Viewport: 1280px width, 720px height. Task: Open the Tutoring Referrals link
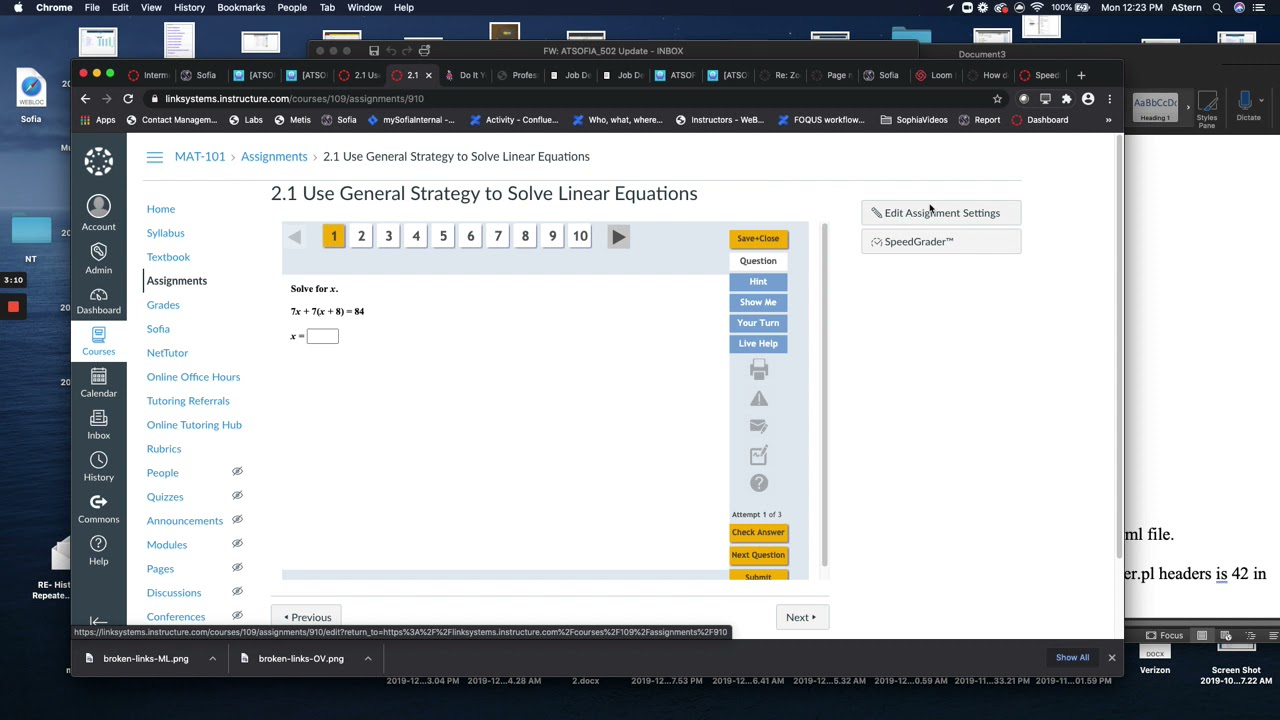click(x=188, y=401)
